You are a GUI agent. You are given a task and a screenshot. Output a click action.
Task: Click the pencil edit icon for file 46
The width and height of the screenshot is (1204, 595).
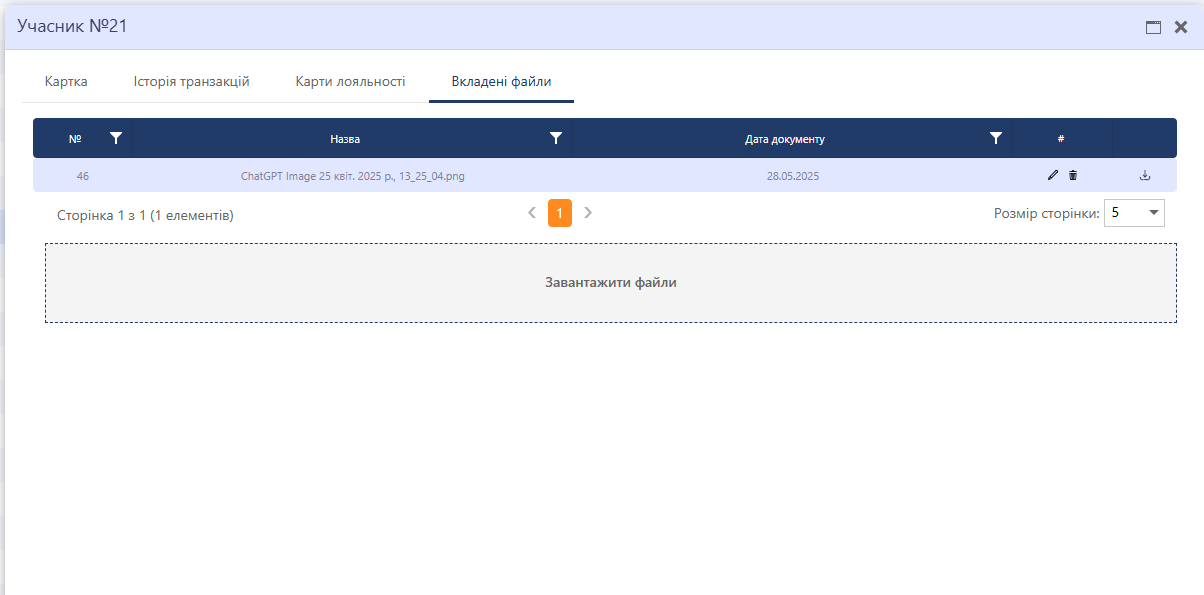[x=1052, y=176]
